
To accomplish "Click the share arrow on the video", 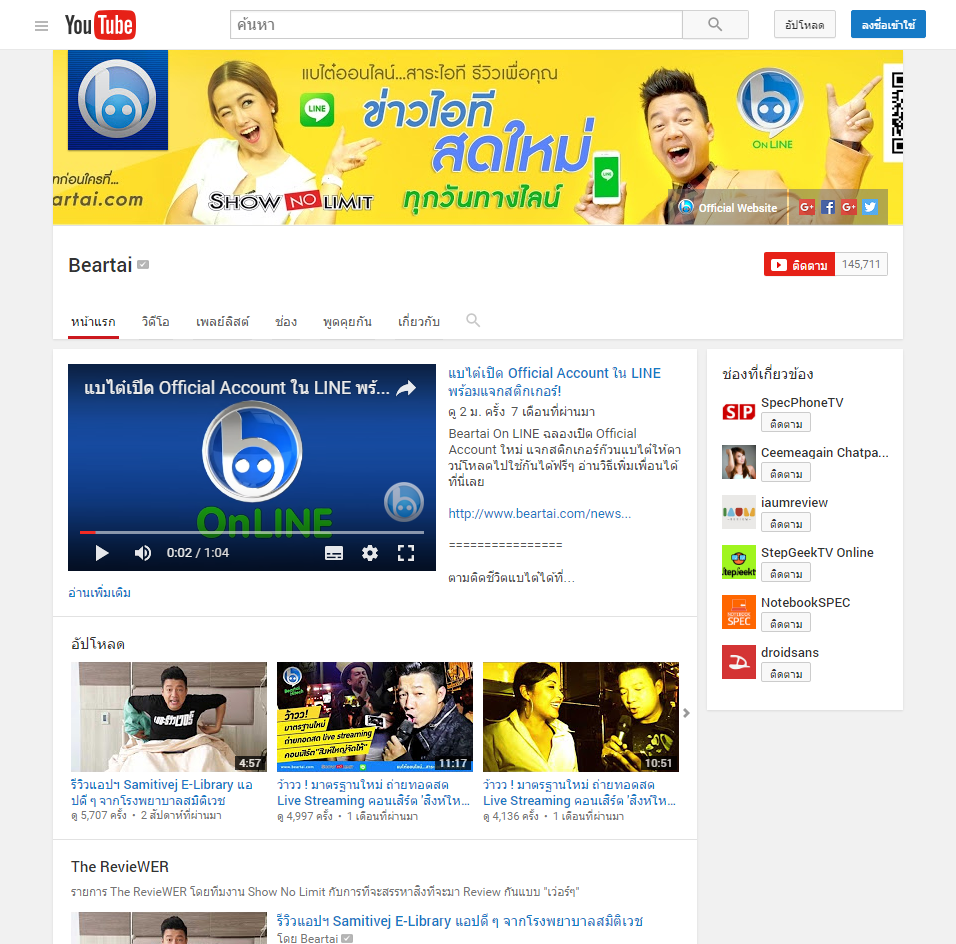I will [406, 389].
